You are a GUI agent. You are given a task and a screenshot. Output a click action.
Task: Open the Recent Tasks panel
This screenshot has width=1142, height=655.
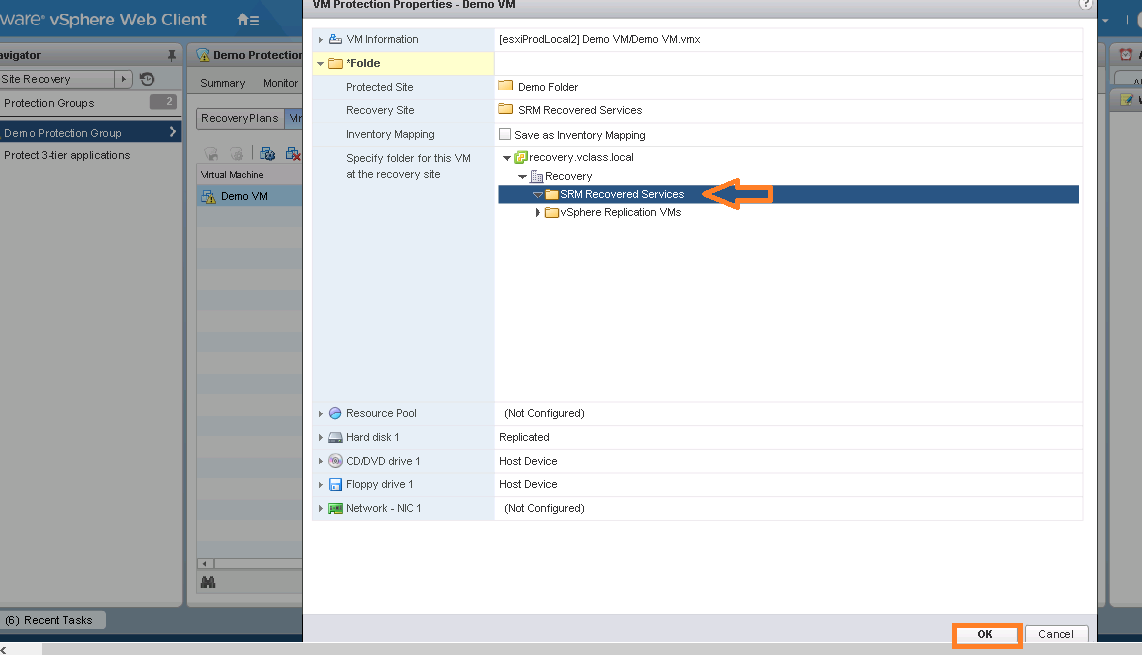click(53, 620)
